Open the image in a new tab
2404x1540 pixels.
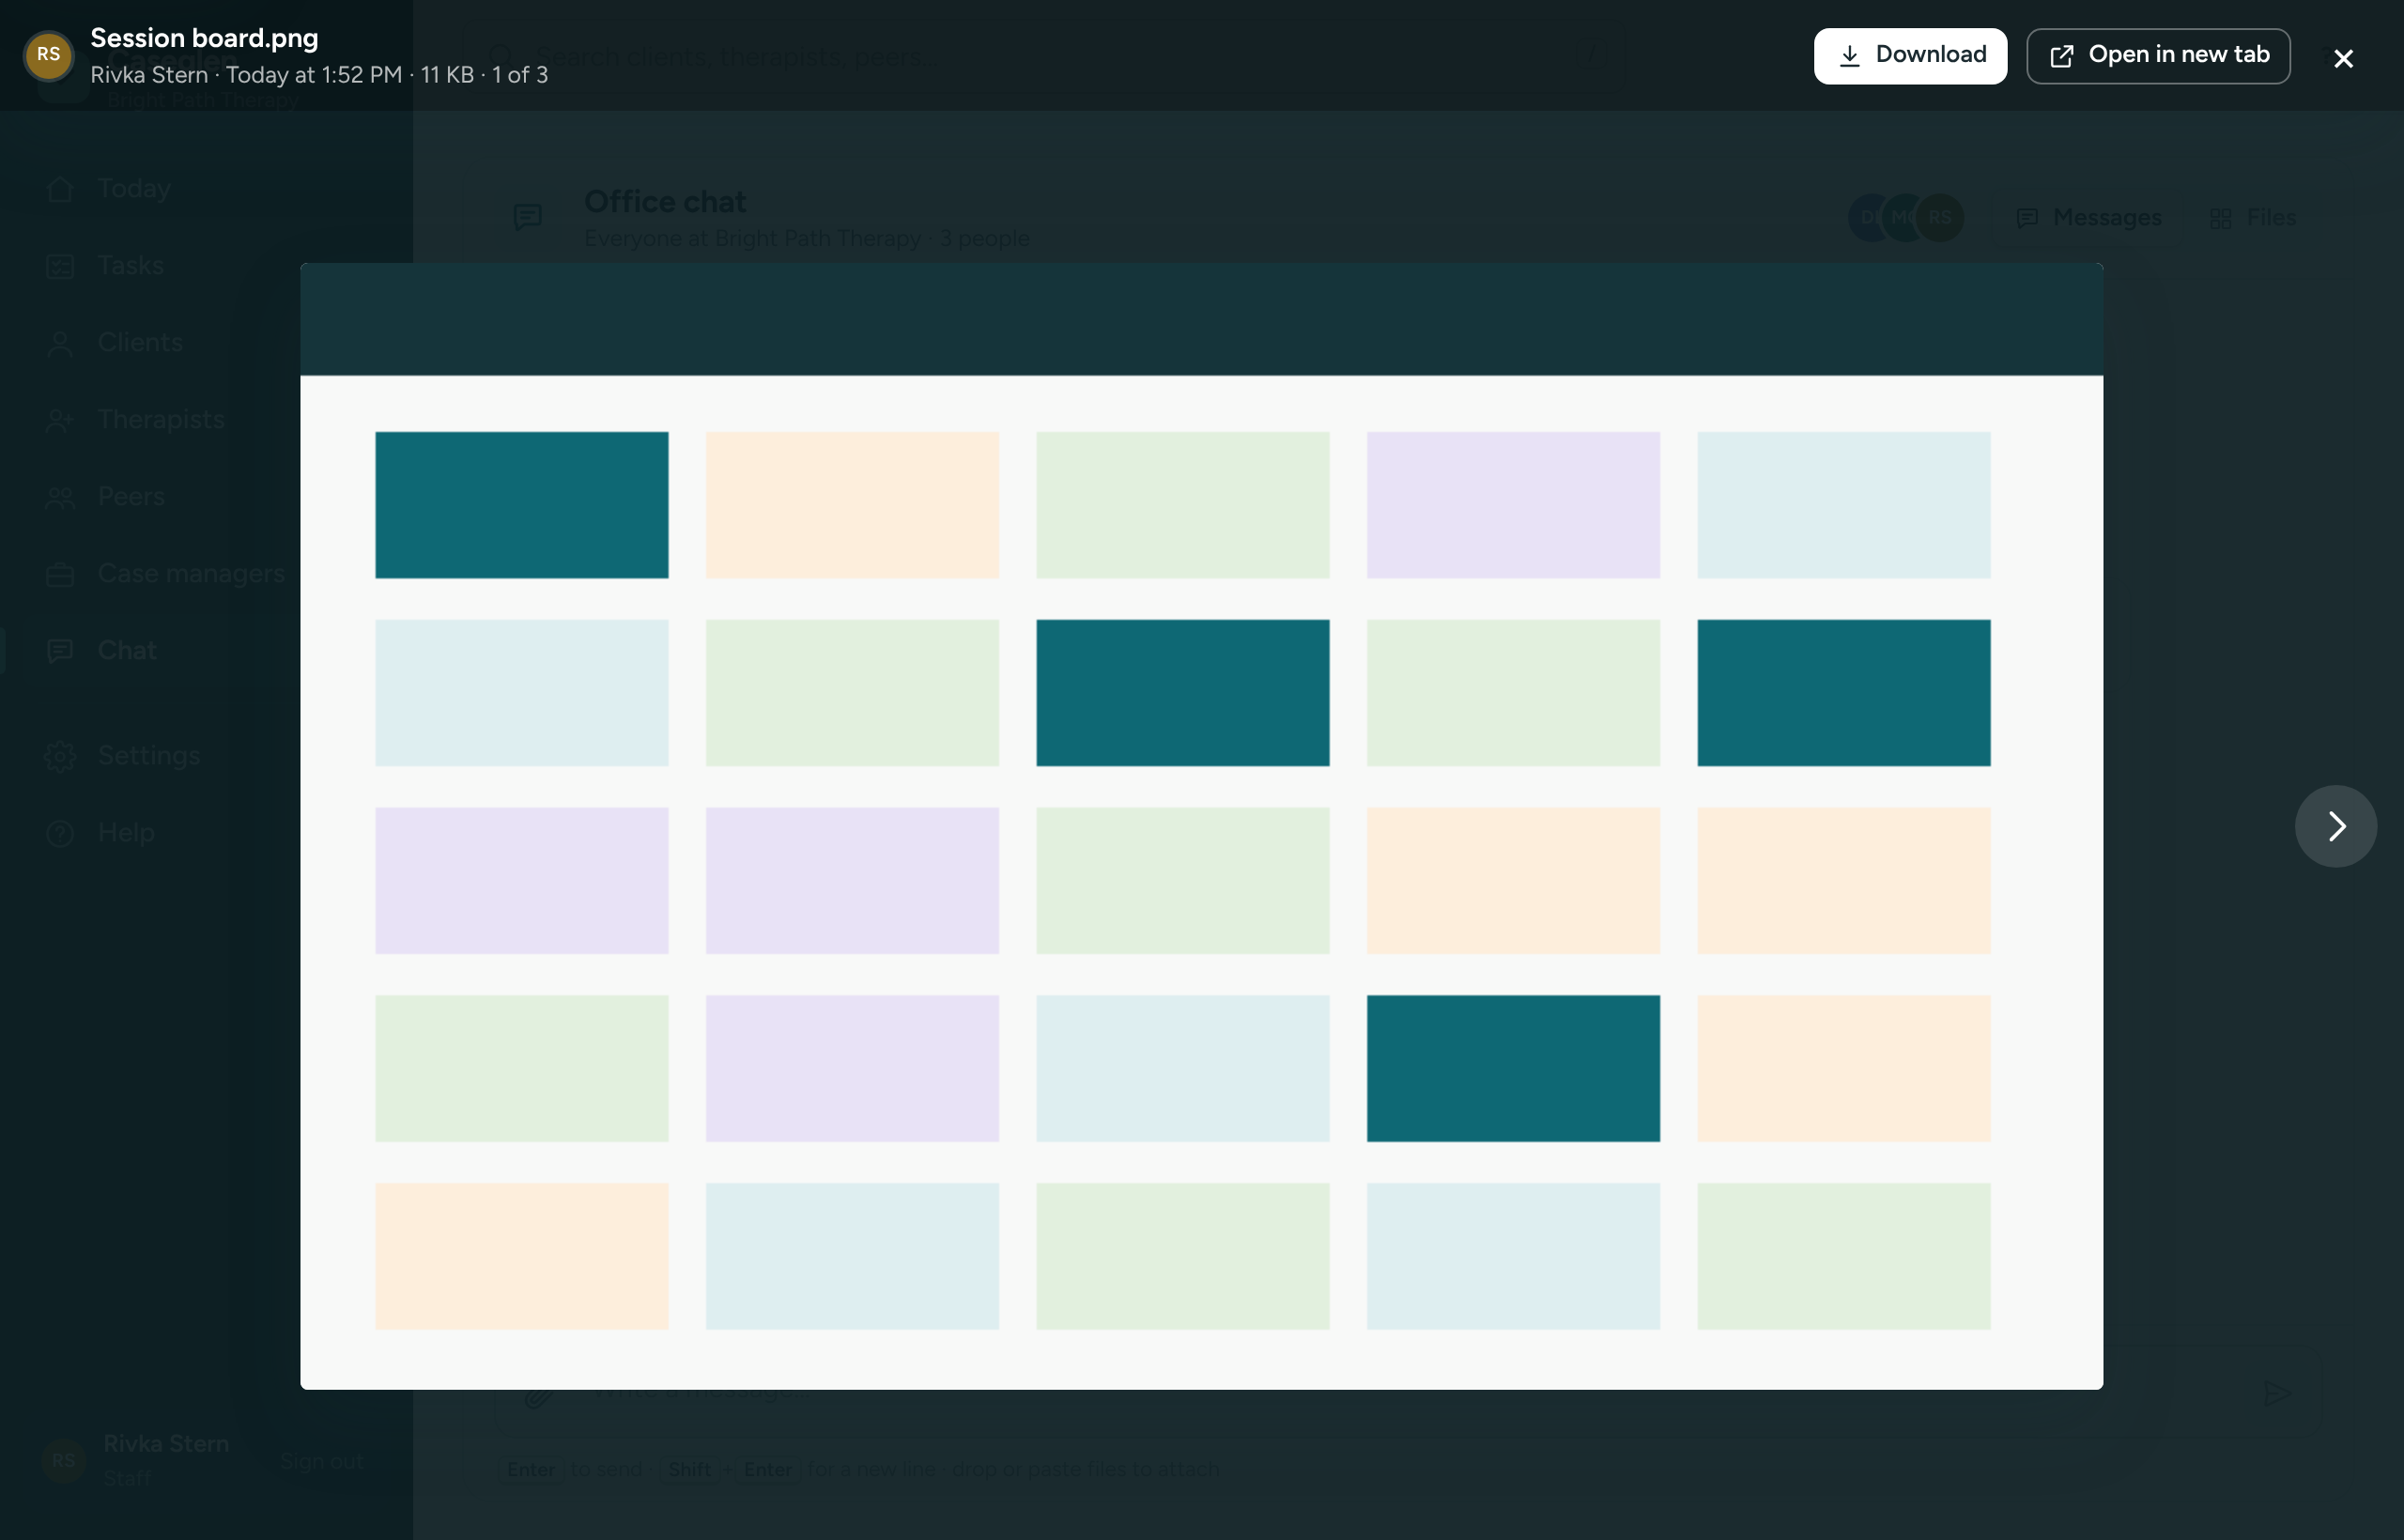[2158, 56]
